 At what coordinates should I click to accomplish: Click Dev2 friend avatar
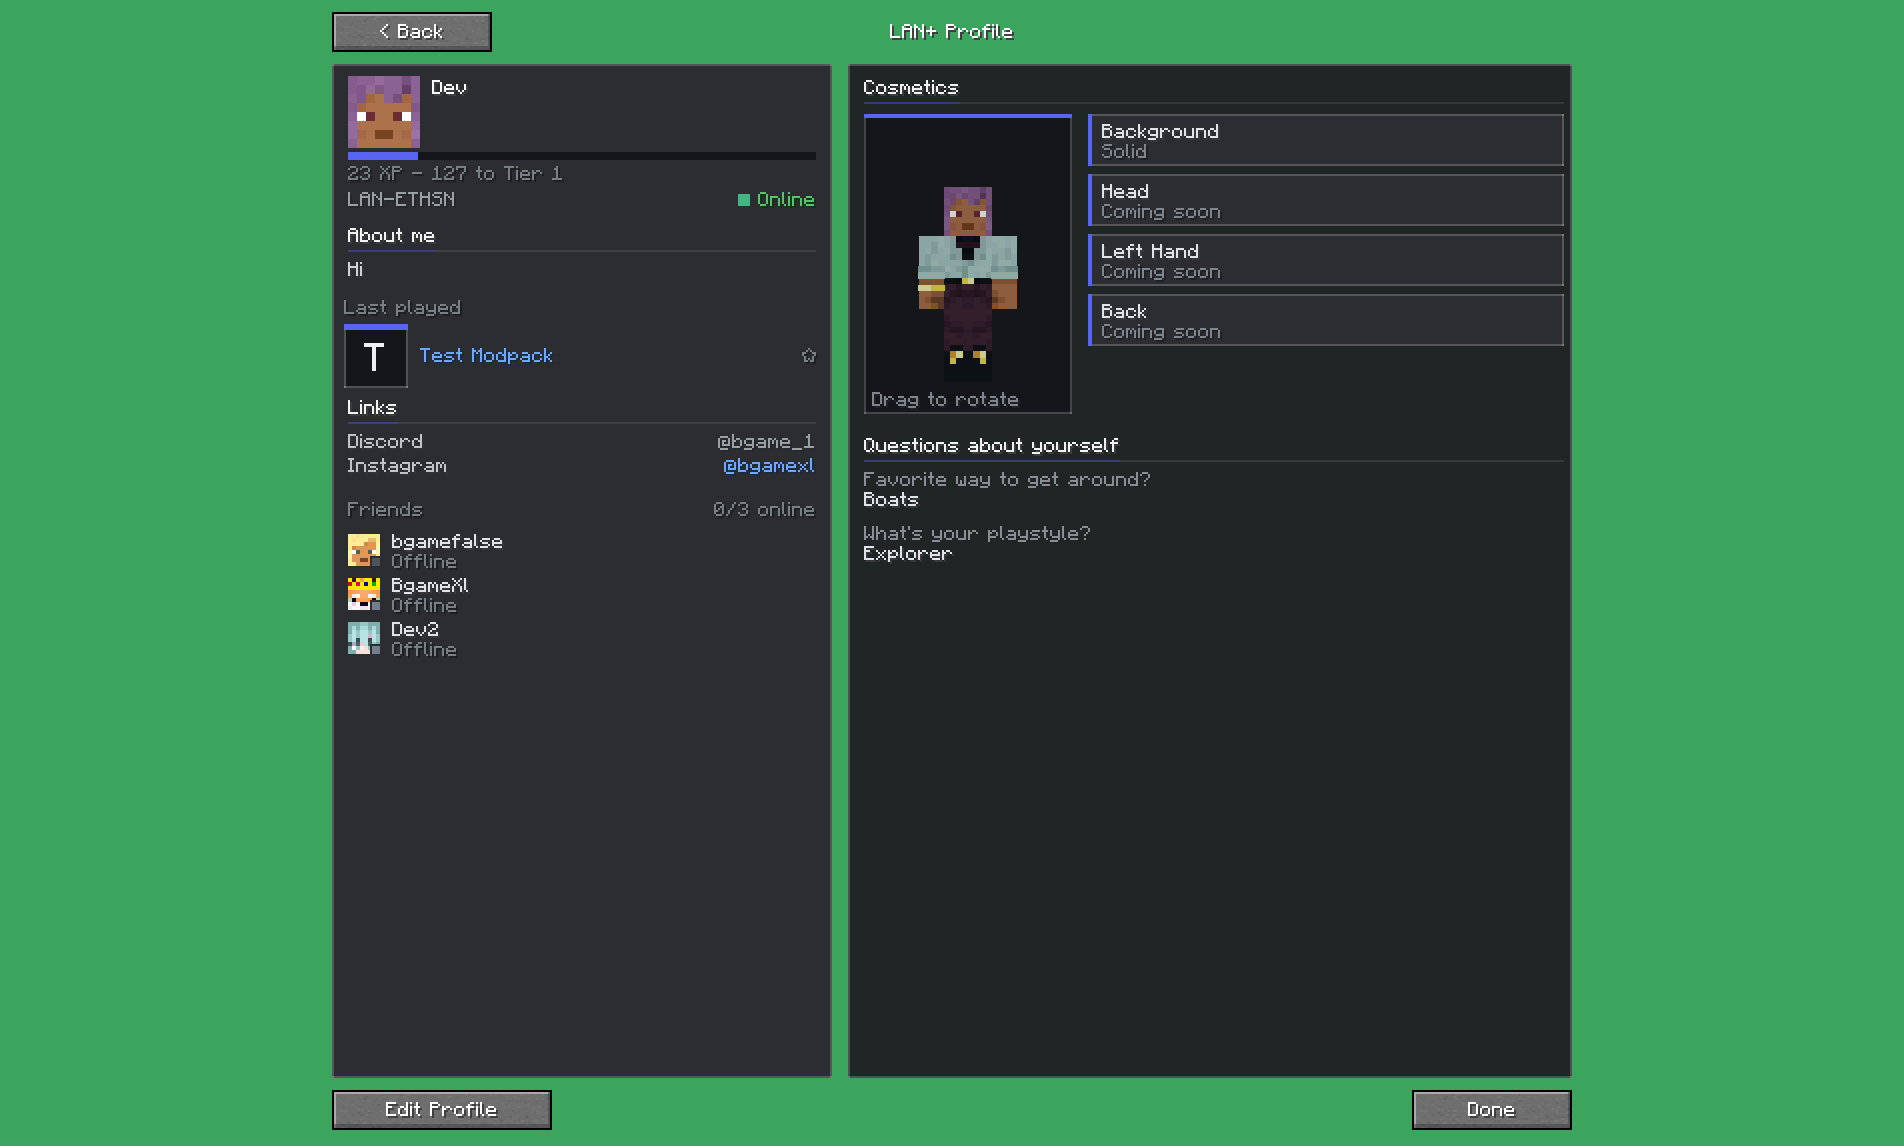364,638
